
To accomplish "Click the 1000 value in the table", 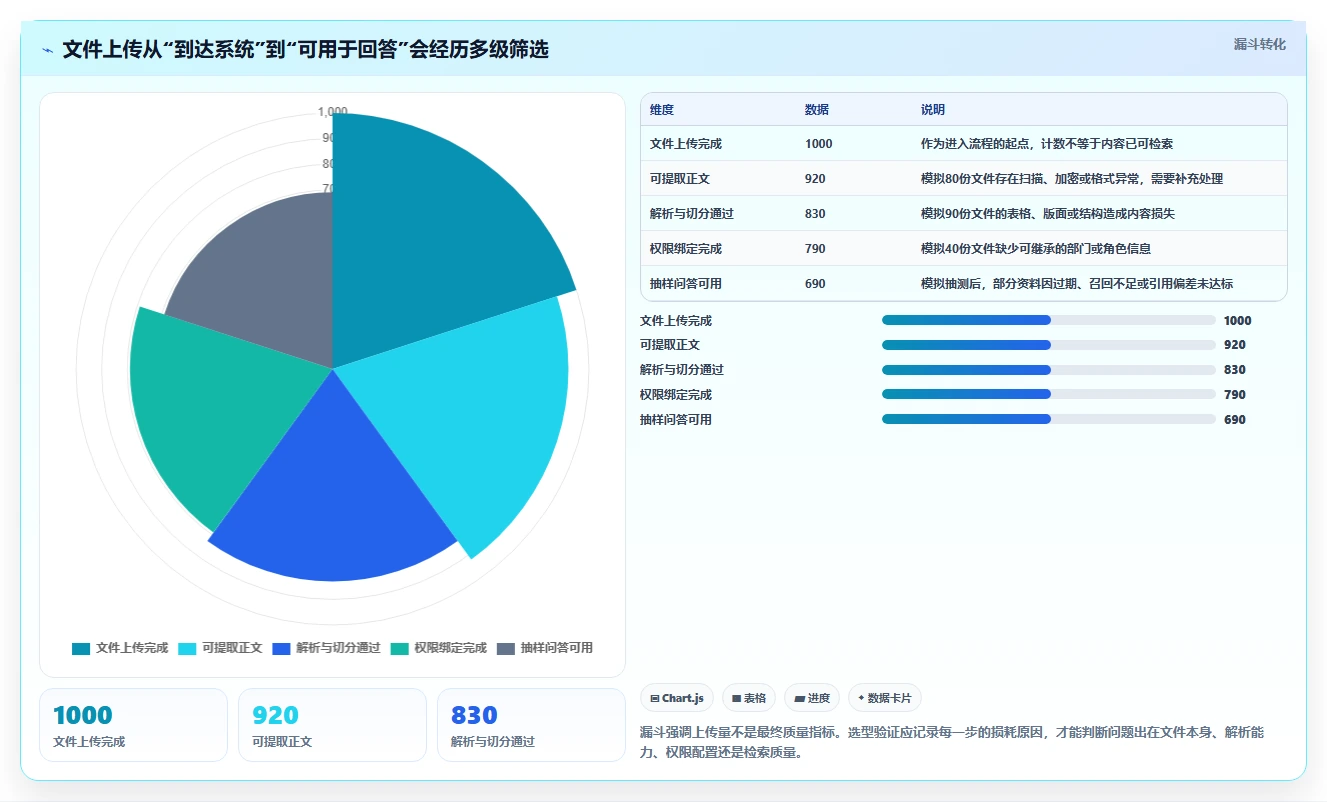I will click(x=818, y=144).
